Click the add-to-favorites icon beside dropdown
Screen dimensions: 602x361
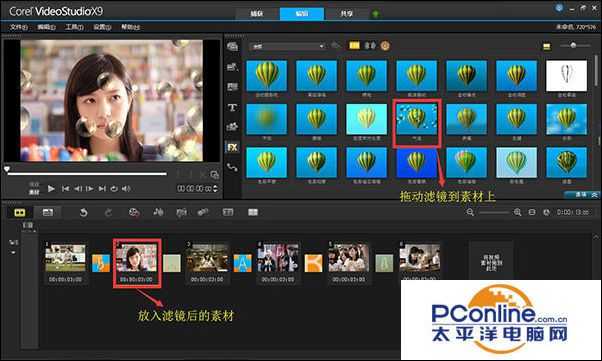click(x=336, y=46)
